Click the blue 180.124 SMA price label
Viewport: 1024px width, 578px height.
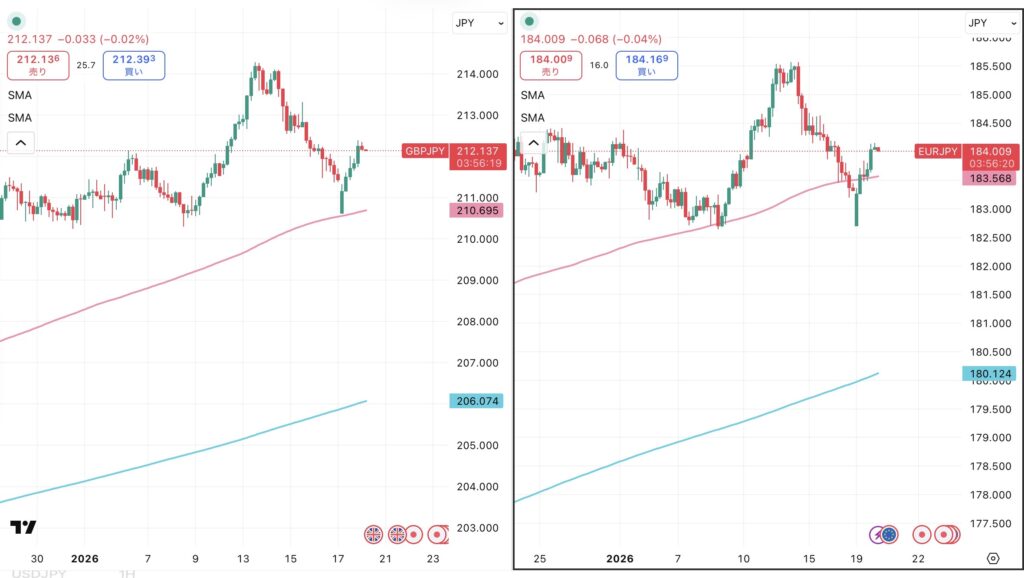[988, 374]
